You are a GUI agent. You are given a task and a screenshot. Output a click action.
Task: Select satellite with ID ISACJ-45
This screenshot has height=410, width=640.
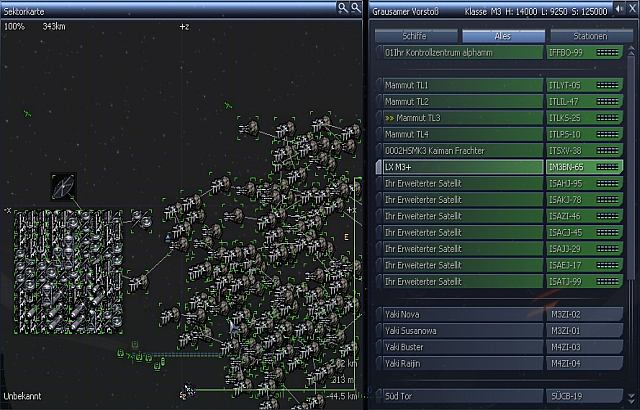coord(500,232)
